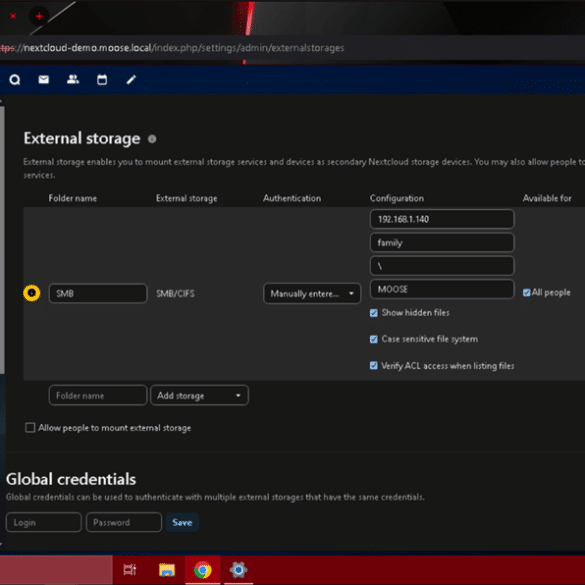
Task: Click the SMB folder name field
Action: click(x=98, y=293)
